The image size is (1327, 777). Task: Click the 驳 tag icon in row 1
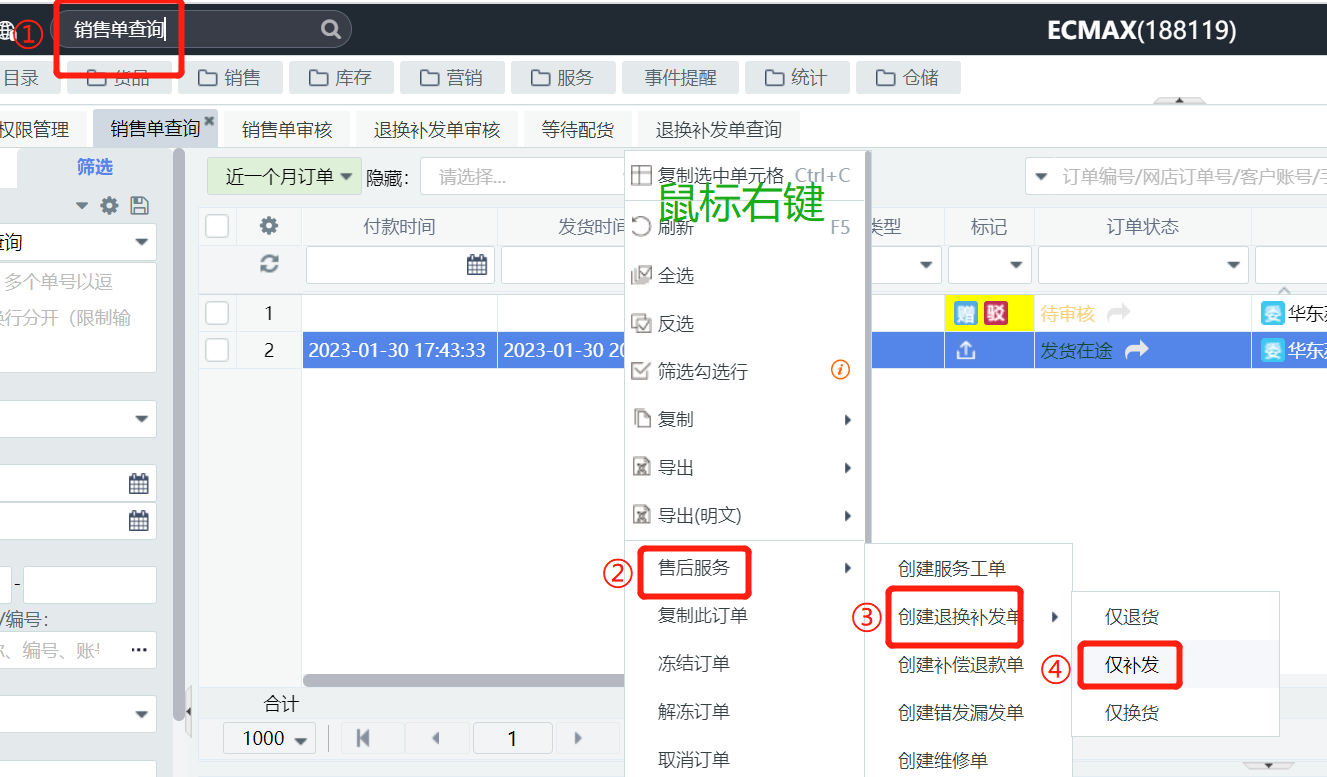coord(995,313)
